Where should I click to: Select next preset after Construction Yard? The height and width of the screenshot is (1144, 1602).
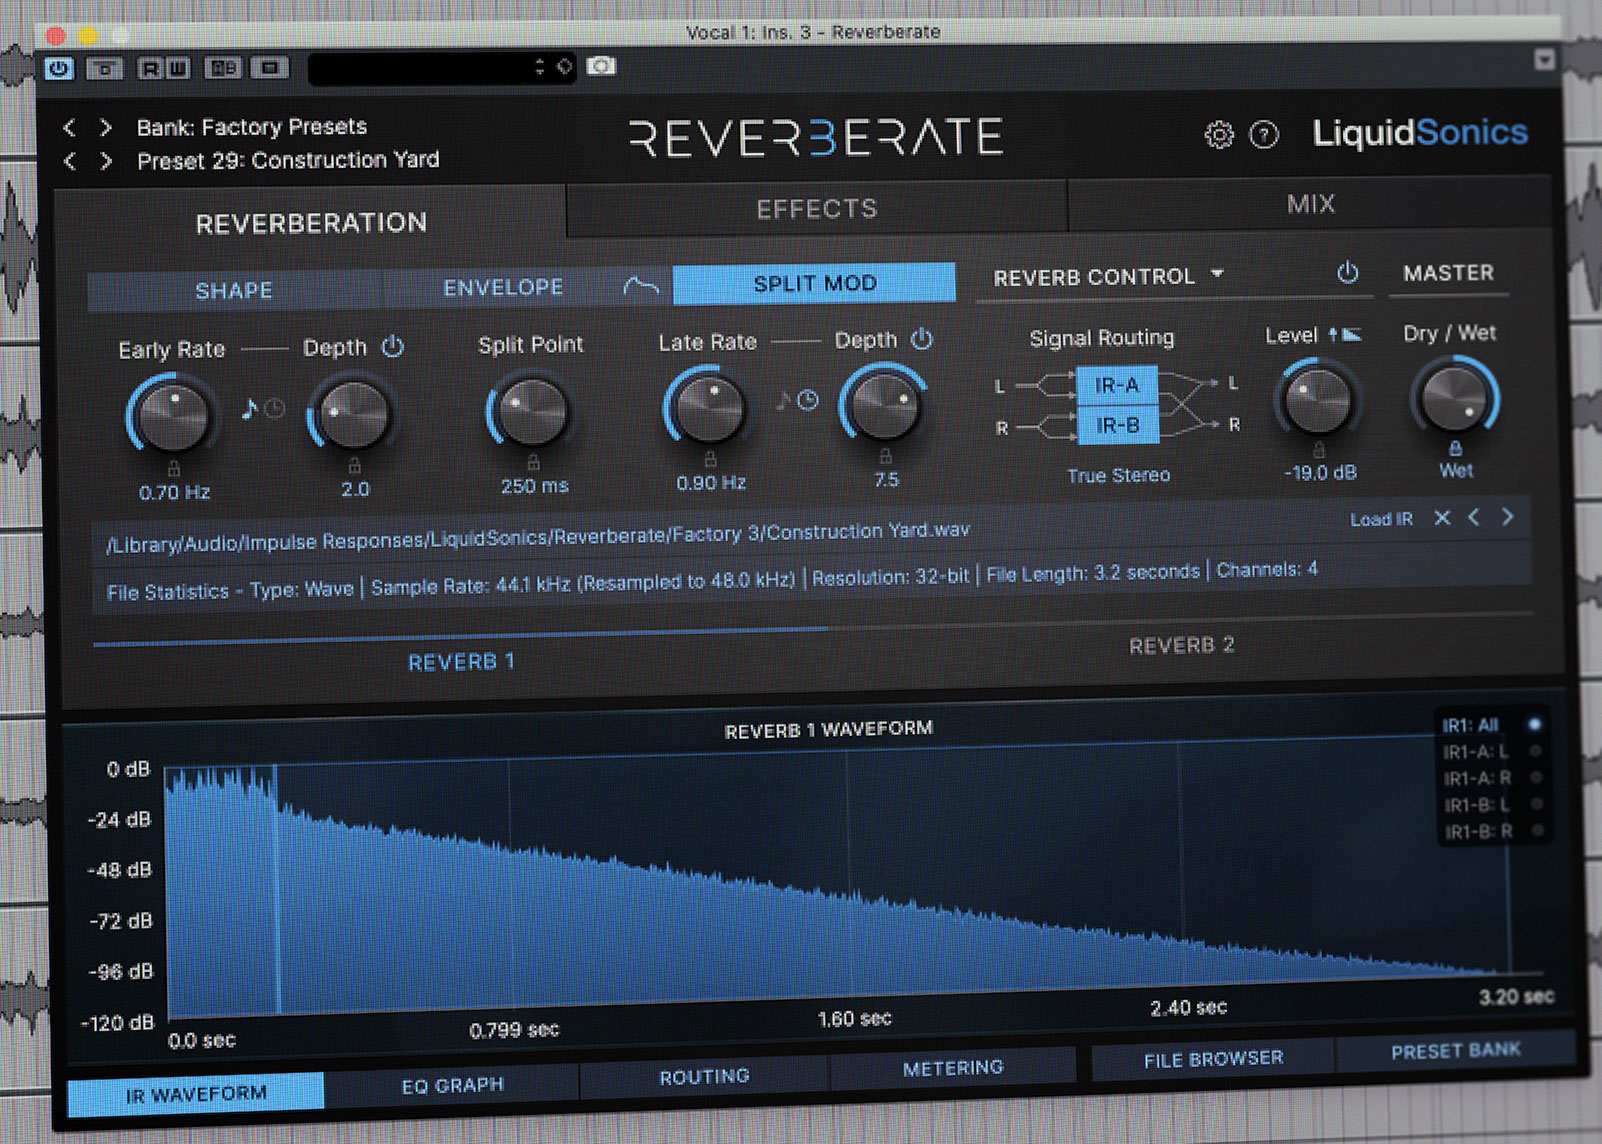pyautogui.click(x=105, y=161)
